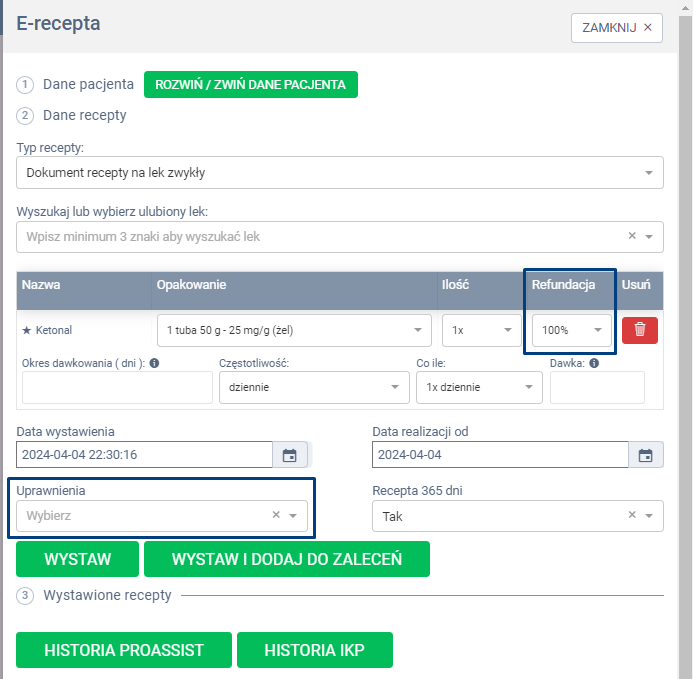Open HISTORIA PROASSIST
693x679 pixels.
click(124, 650)
